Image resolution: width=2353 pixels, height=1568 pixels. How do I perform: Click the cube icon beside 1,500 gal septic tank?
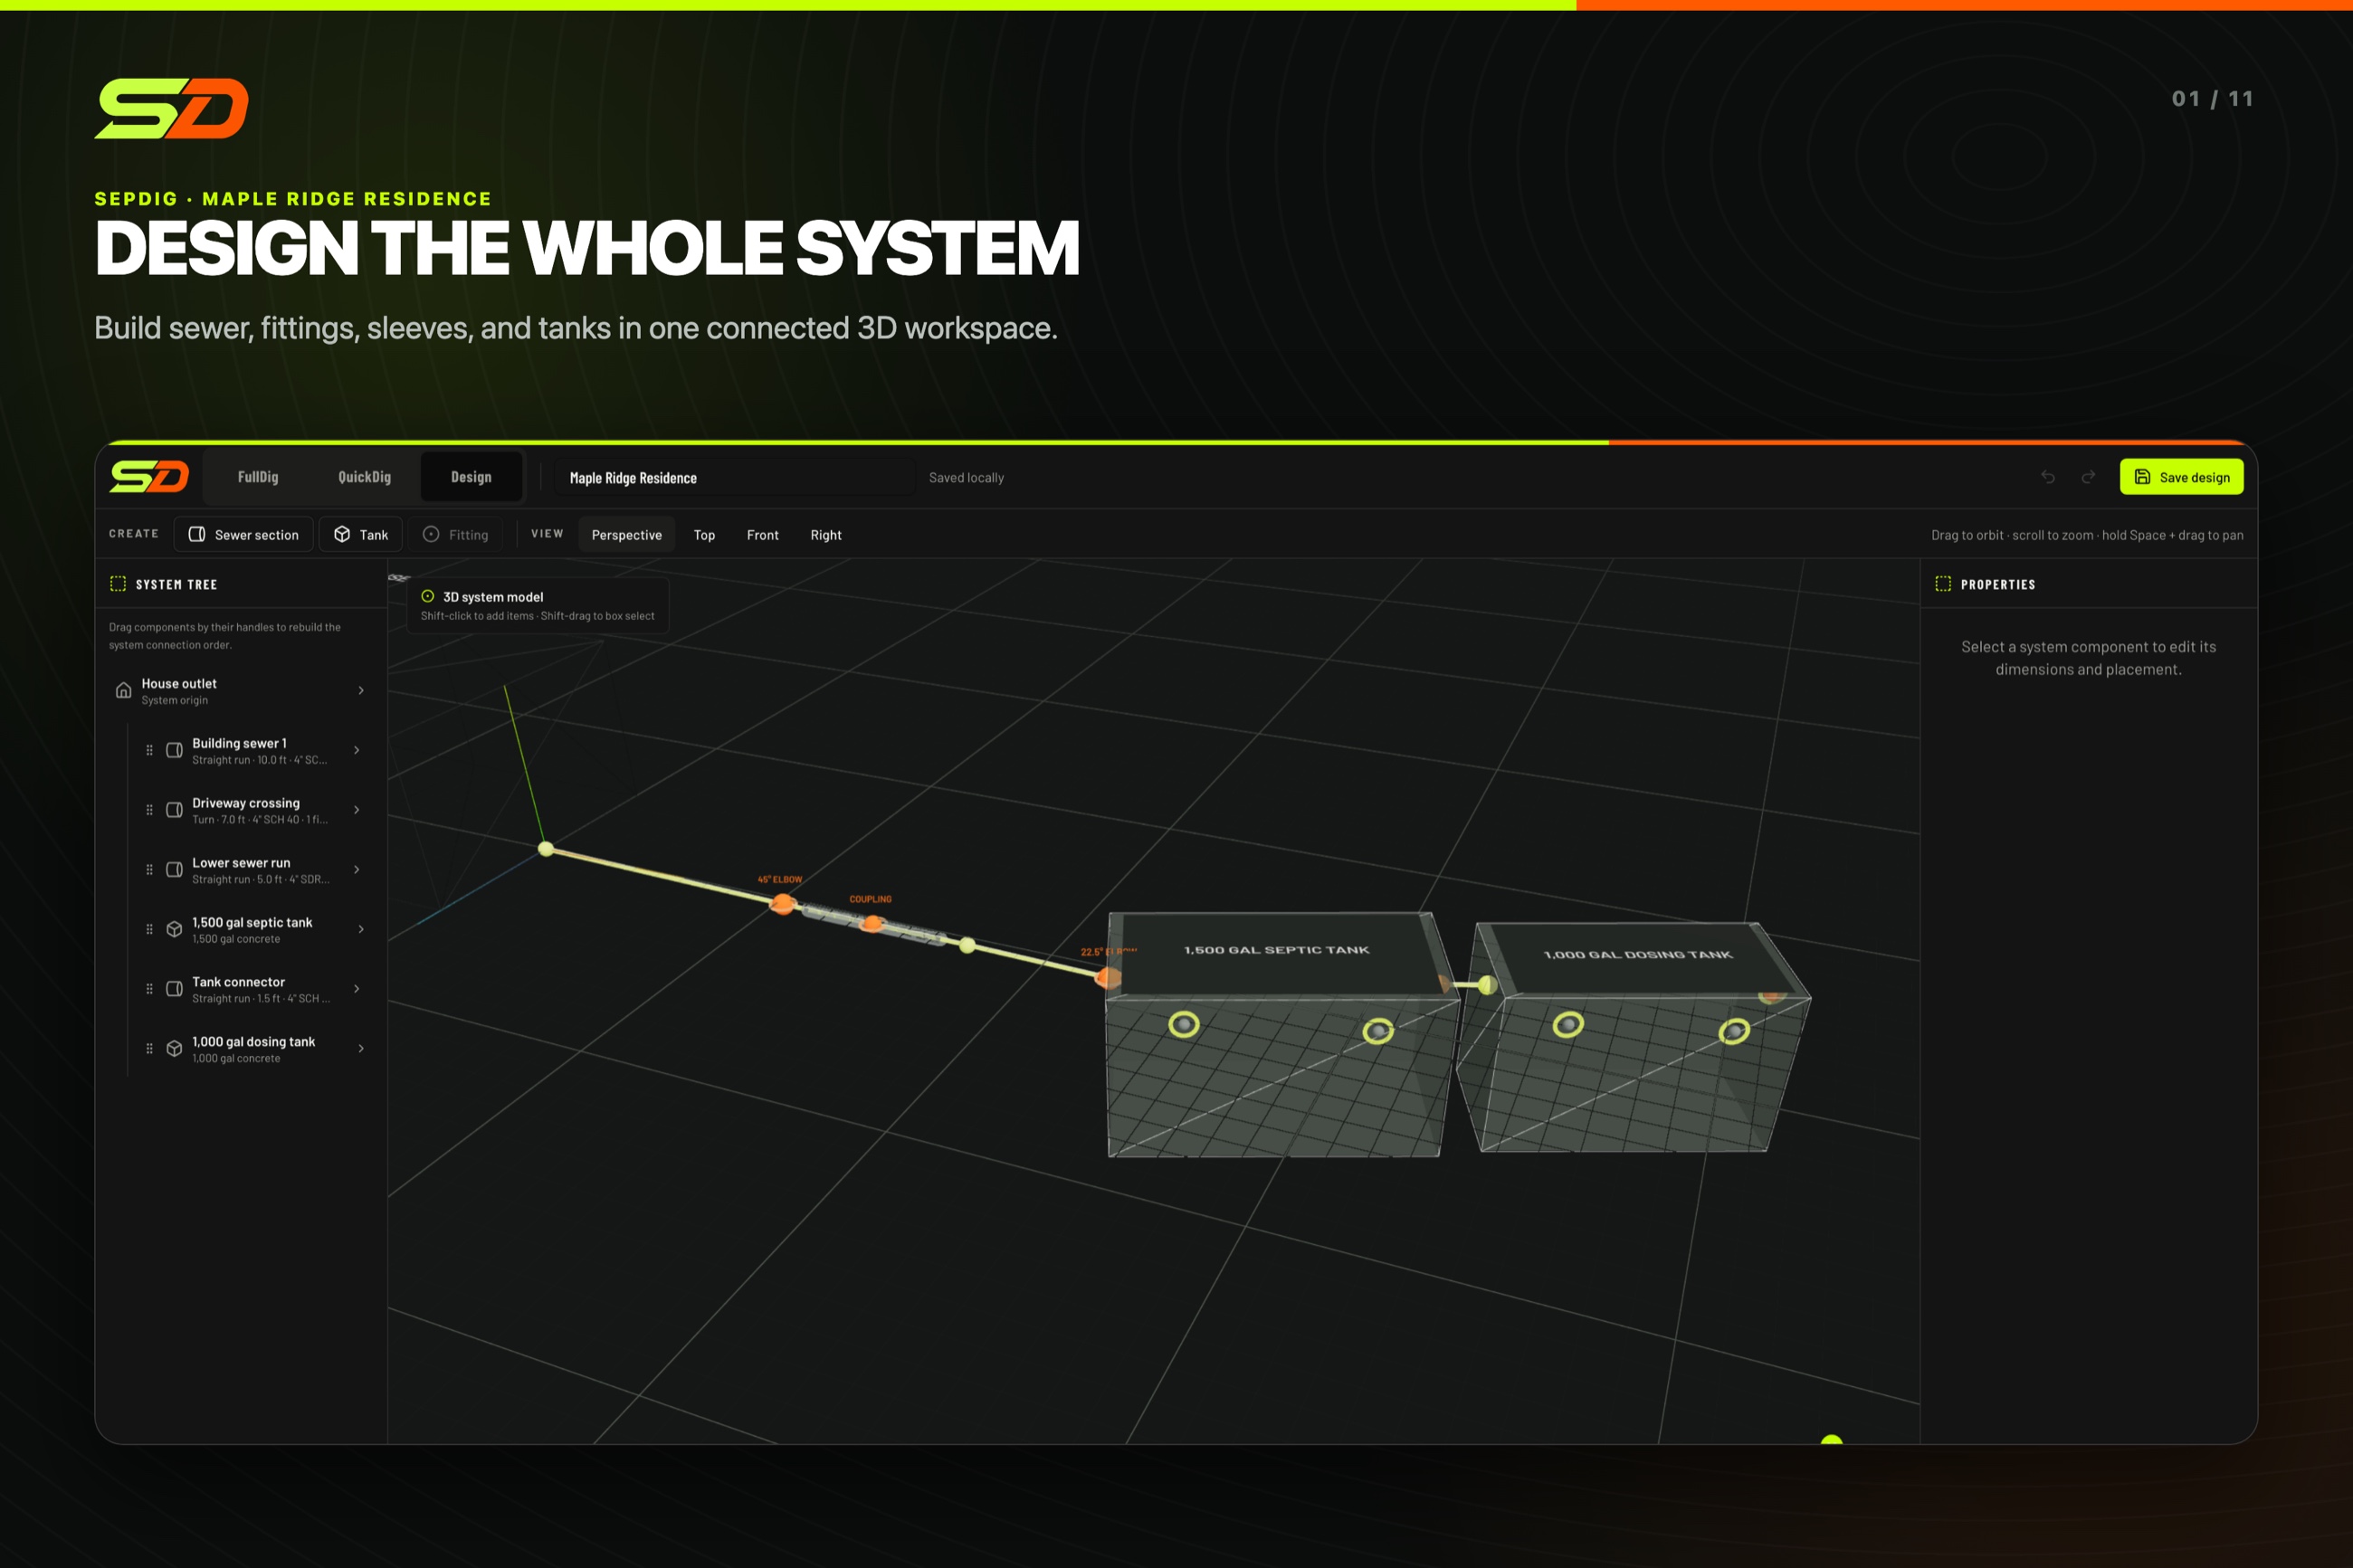tap(174, 929)
